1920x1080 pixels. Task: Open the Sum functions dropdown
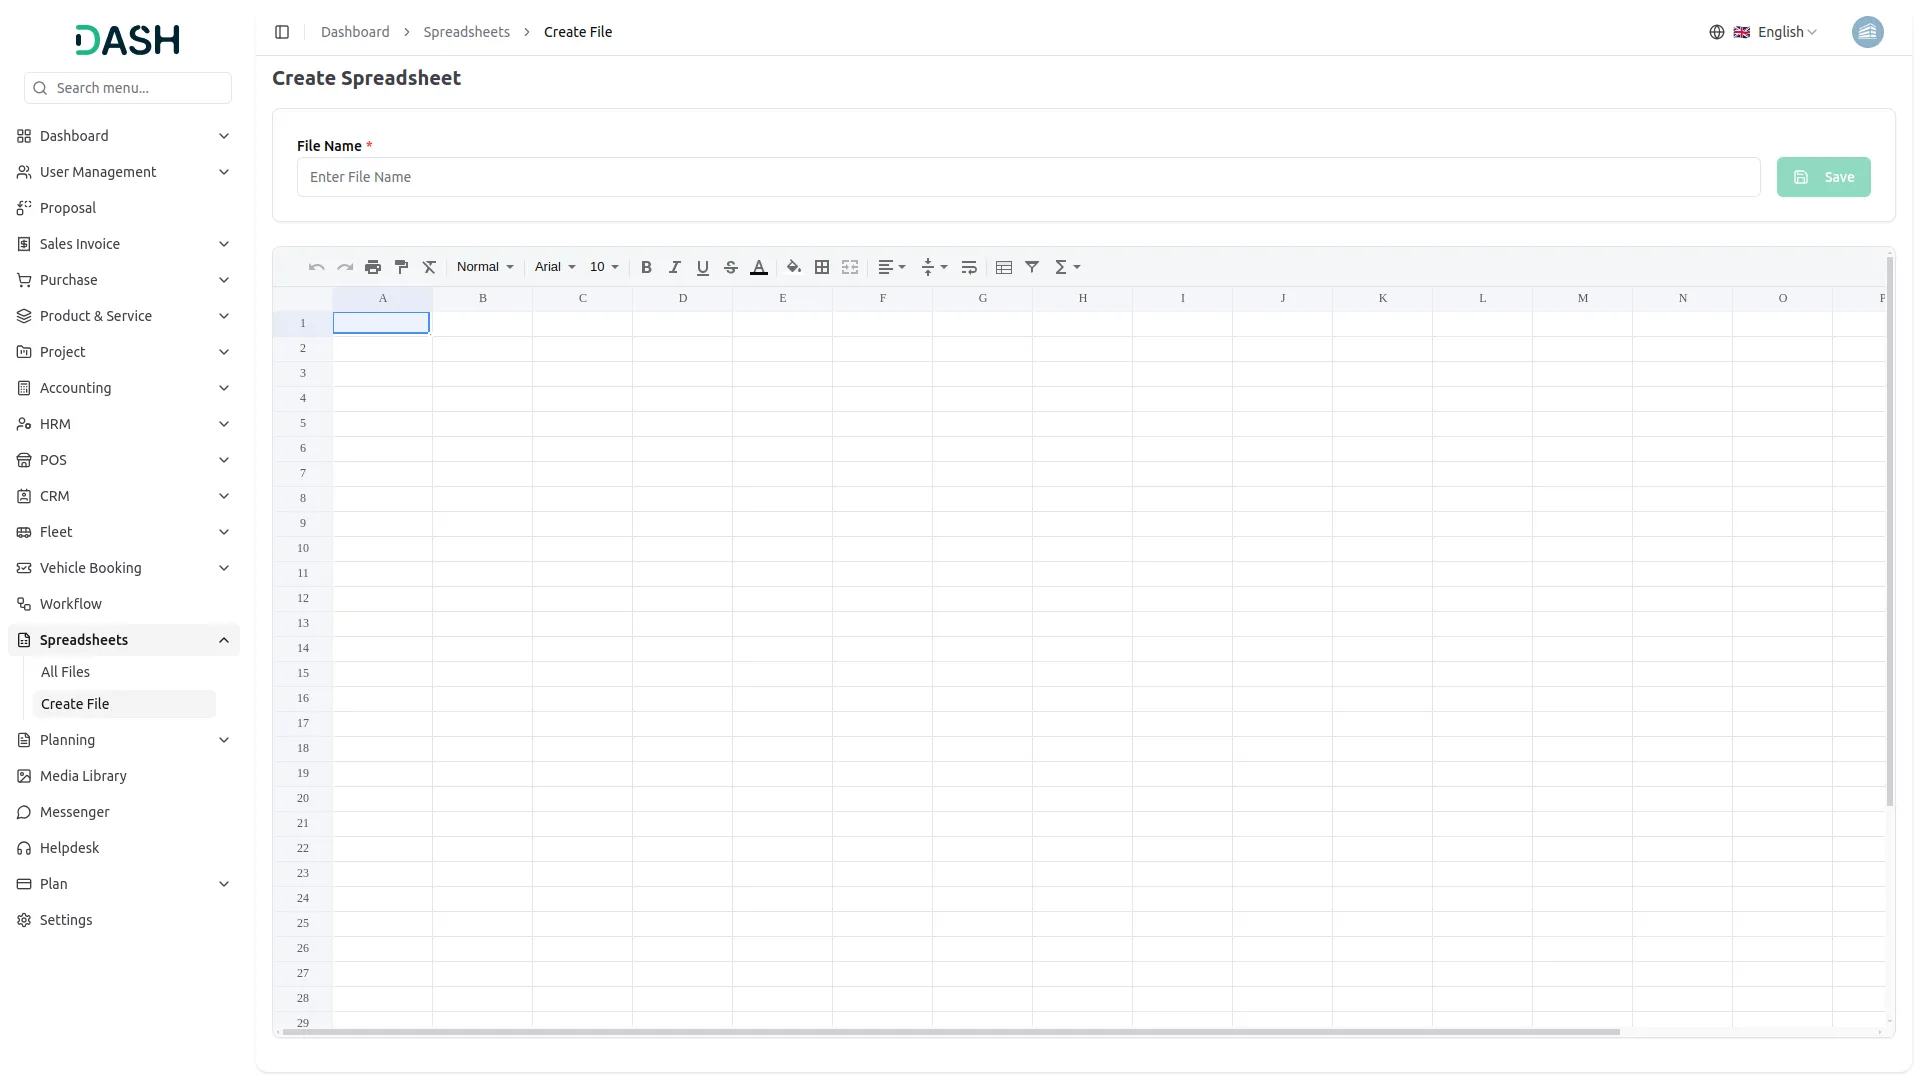coord(1068,267)
